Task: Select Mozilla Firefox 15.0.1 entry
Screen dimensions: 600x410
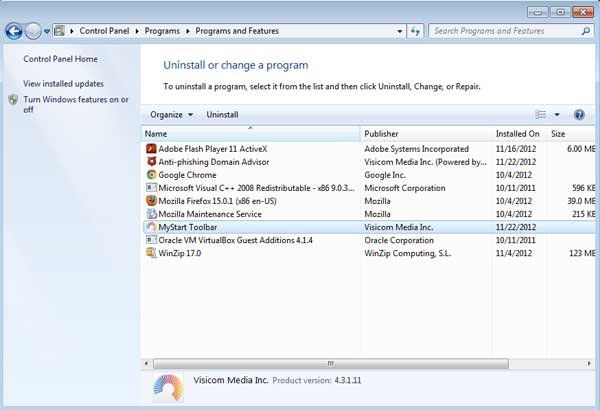Action: 217,201
